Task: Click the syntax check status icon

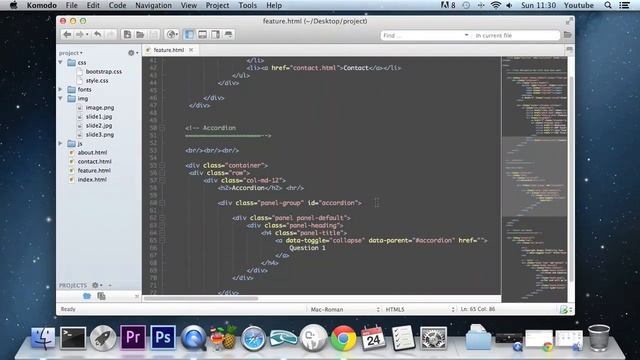Action: coord(564,309)
